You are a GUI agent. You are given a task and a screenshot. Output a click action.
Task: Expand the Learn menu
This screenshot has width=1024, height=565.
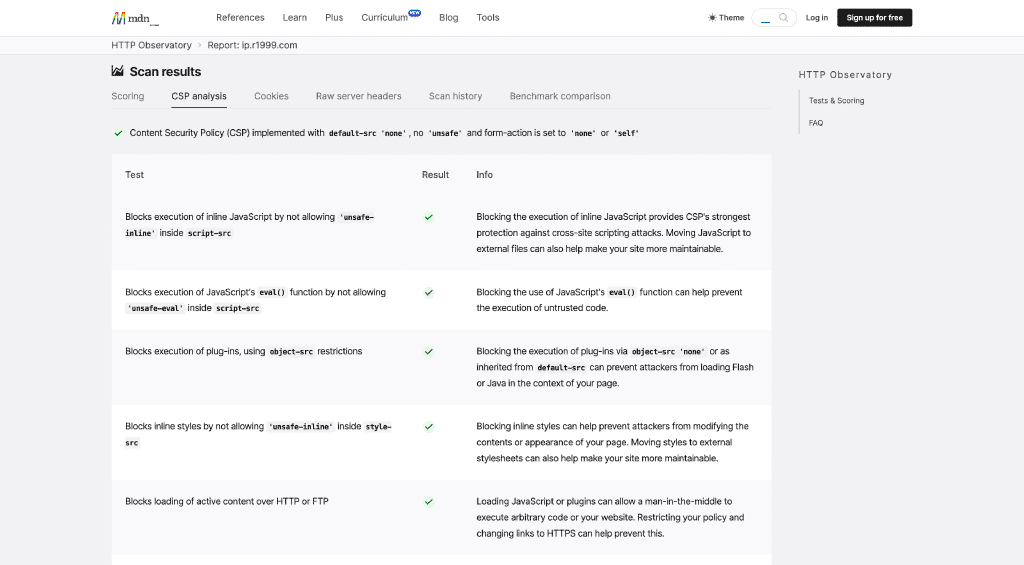pyautogui.click(x=295, y=18)
